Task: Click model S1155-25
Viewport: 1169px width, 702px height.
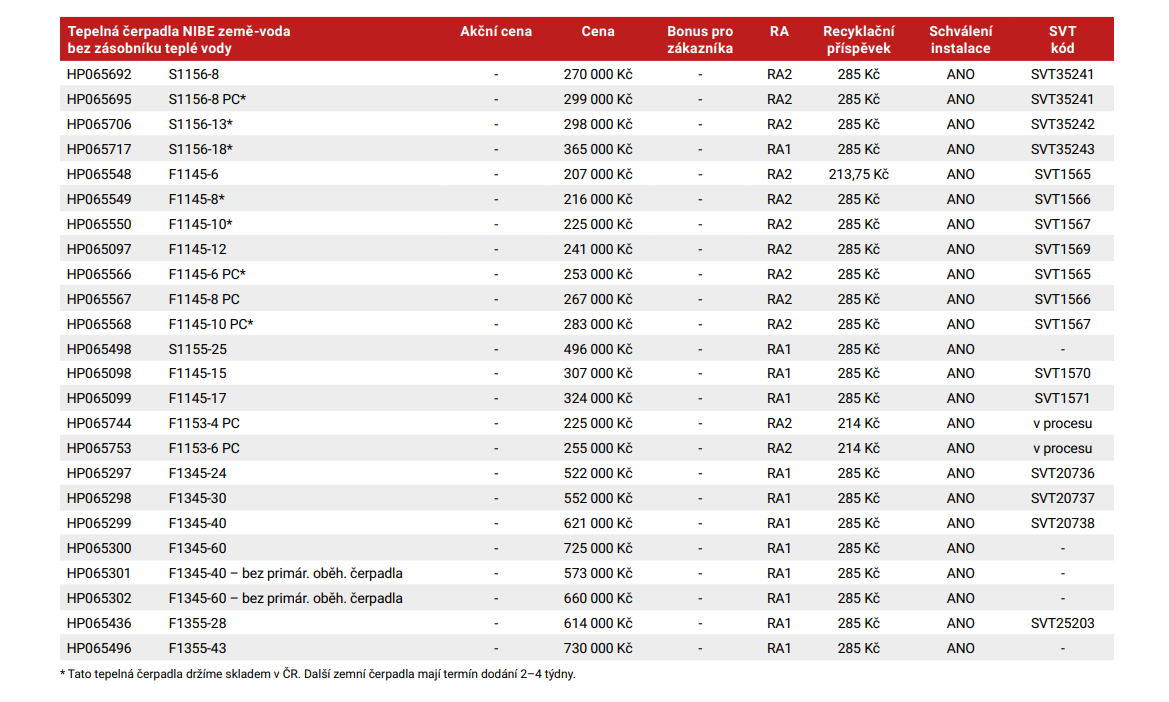Action: click(198, 349)
